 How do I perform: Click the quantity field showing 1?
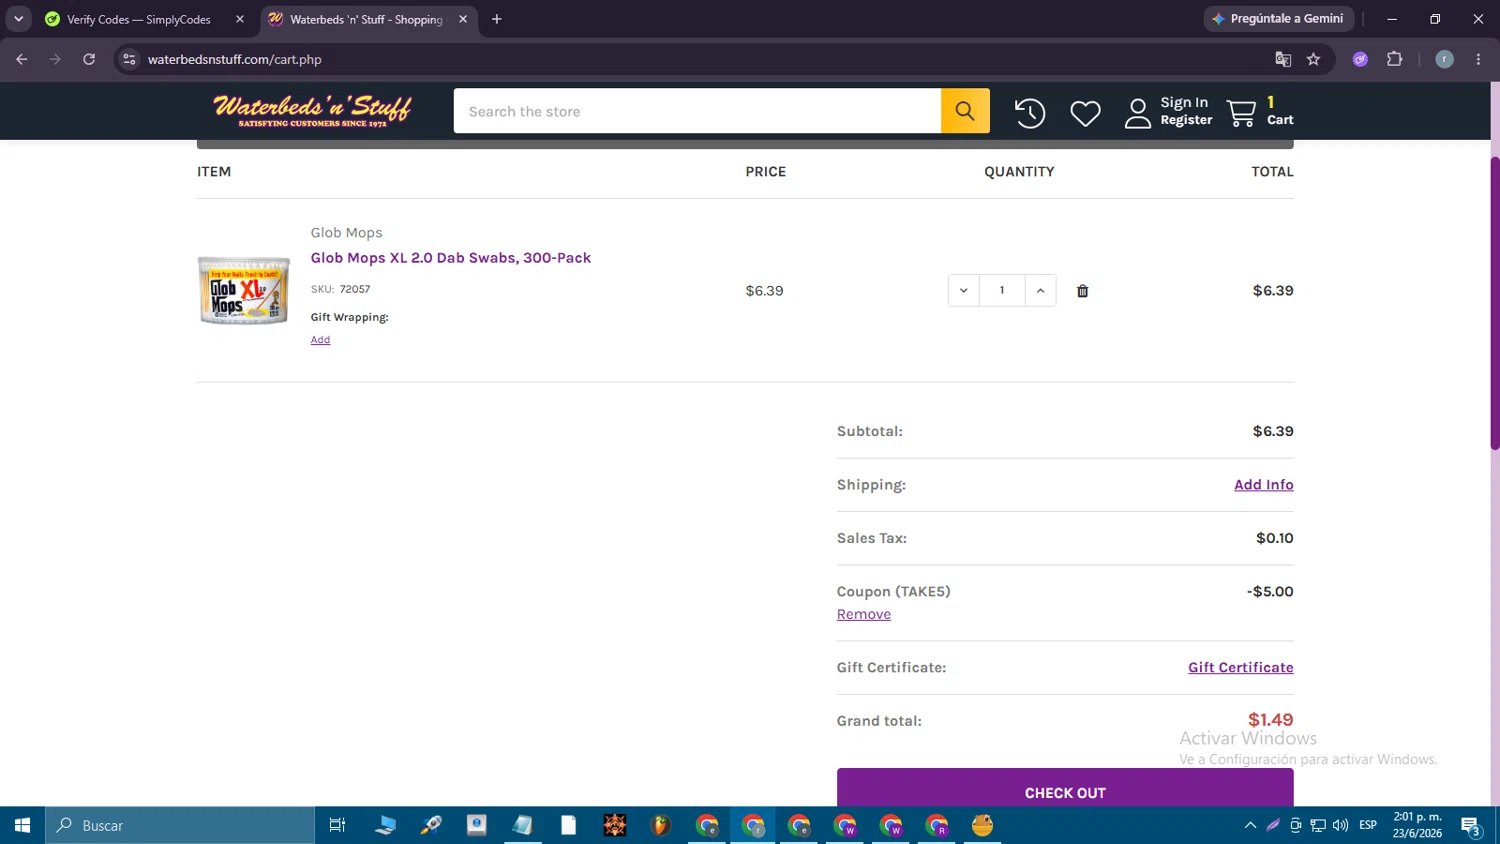(x=1002, y=291)
